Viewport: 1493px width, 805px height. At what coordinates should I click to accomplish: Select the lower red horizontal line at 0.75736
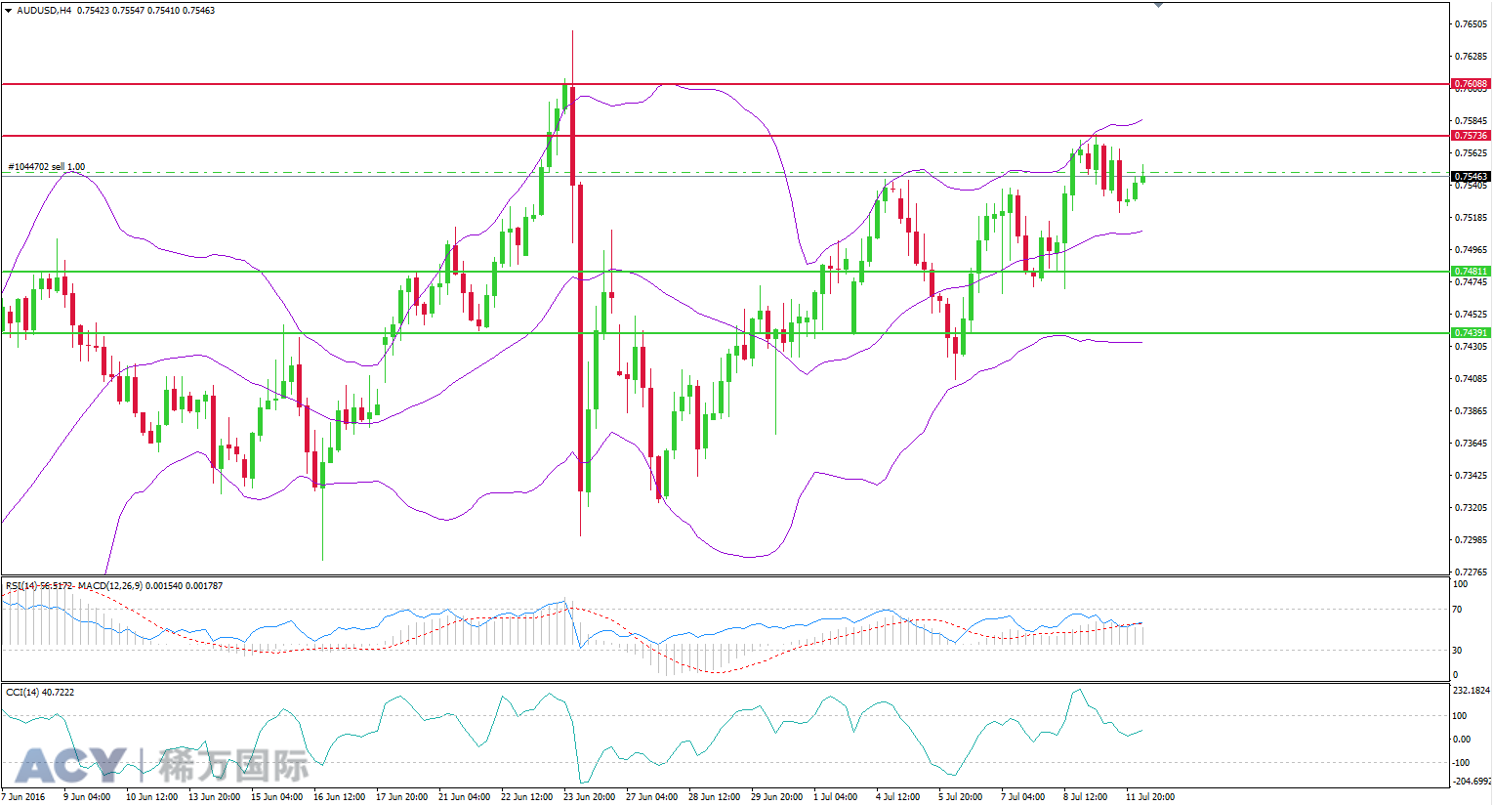(x=725, y=135)
